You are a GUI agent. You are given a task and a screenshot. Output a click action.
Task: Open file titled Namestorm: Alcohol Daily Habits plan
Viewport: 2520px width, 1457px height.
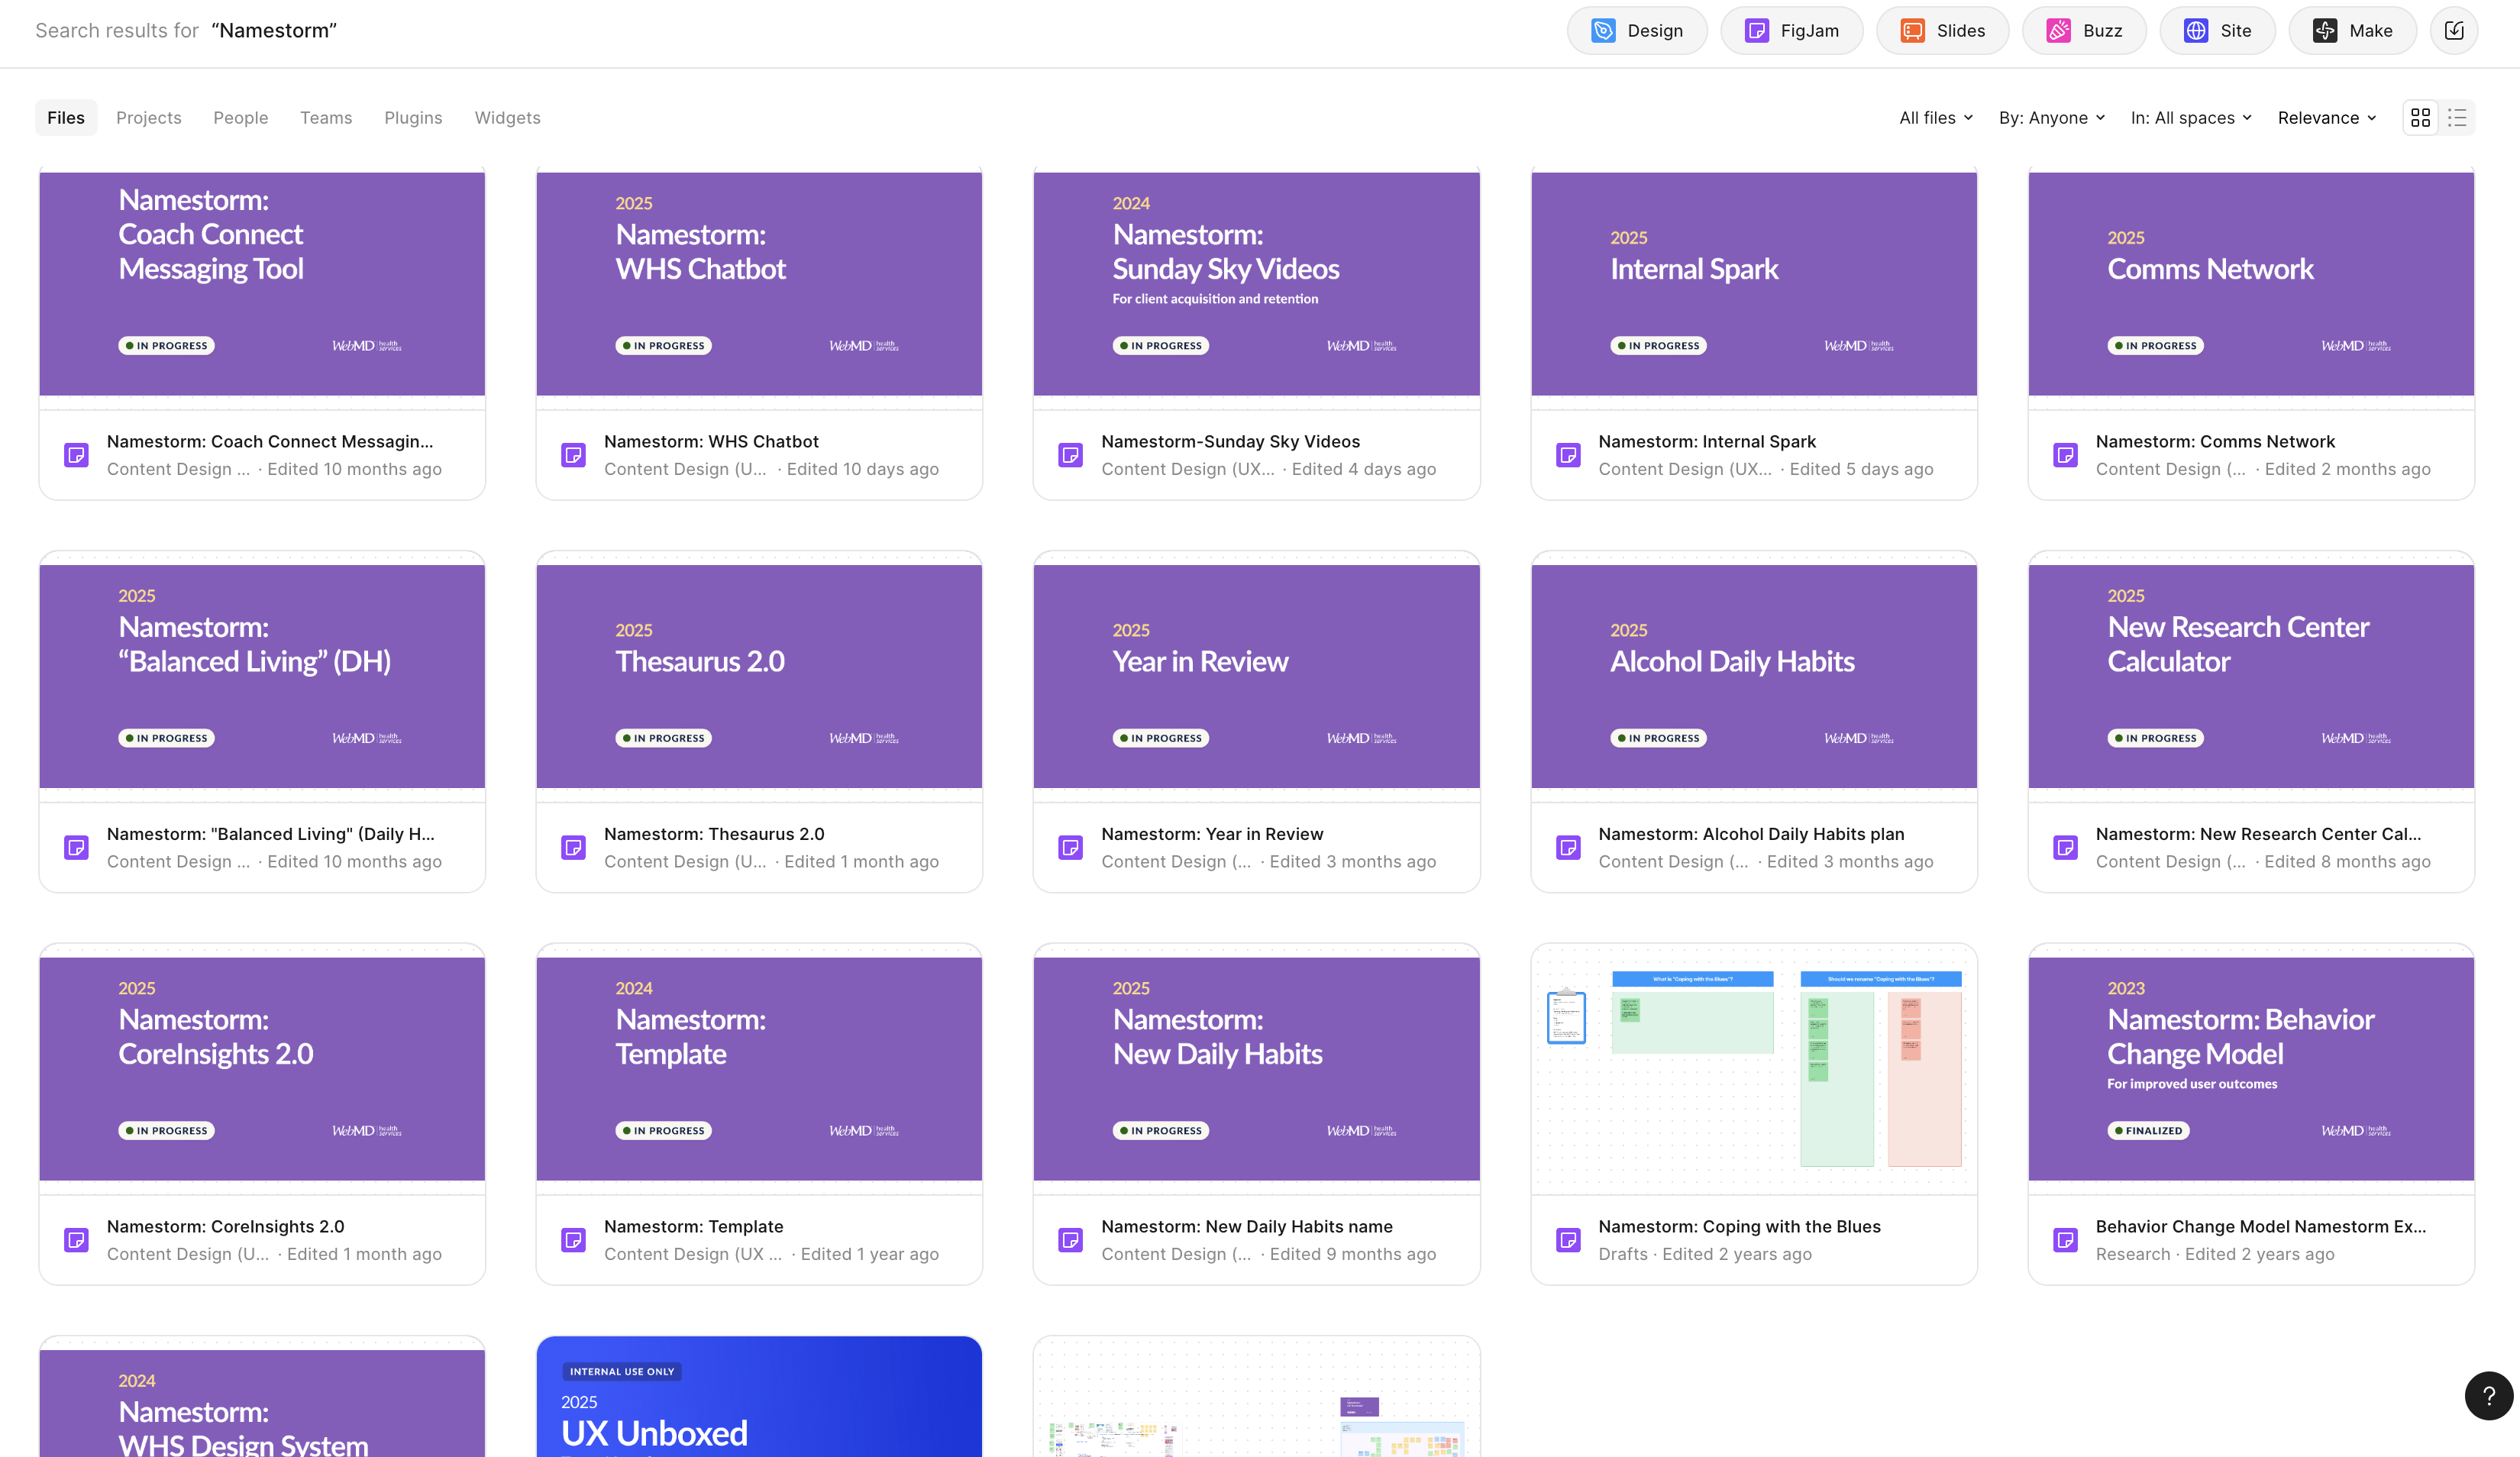pos(1751,834)
